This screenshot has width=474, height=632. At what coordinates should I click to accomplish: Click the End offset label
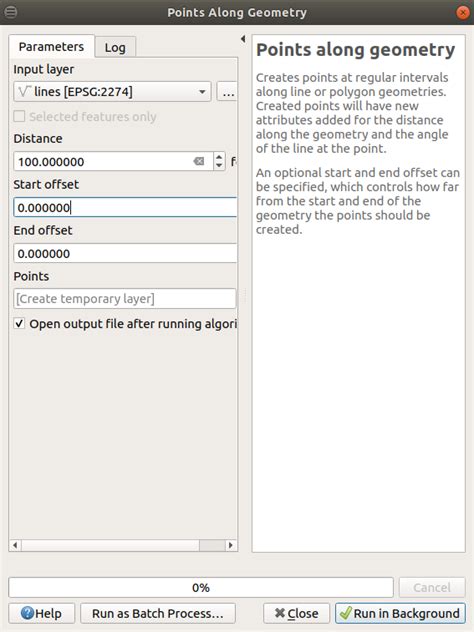click(43, 231)
